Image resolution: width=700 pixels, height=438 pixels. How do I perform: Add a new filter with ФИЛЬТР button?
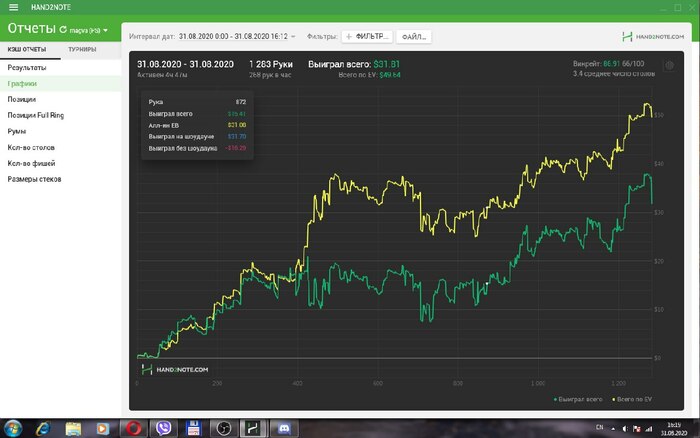click(x=367, y=37)
